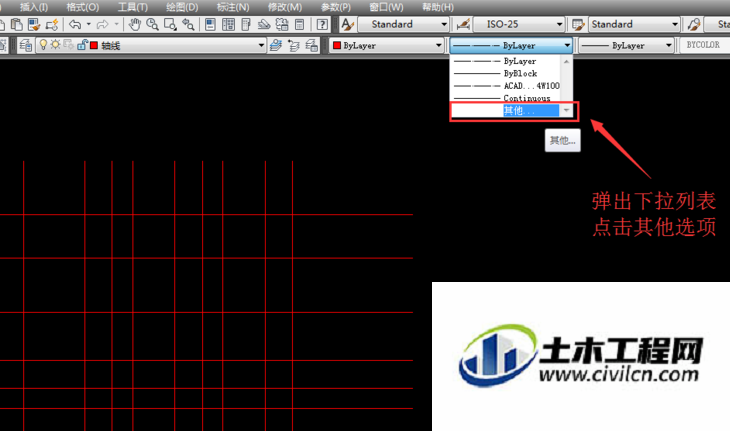This screenshot has height=431, width=730.
Task: Choose 其他... in the linetype list
Action: [x=506, y=111]
